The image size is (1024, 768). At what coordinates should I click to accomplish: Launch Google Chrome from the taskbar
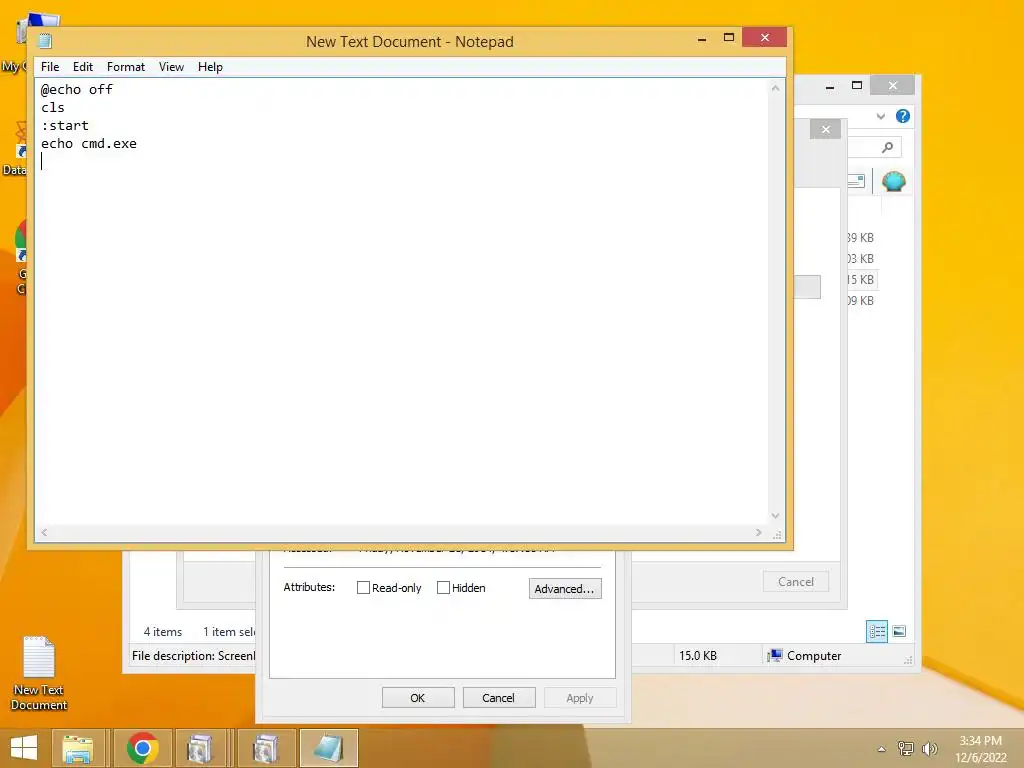click(x=142, y=748)
